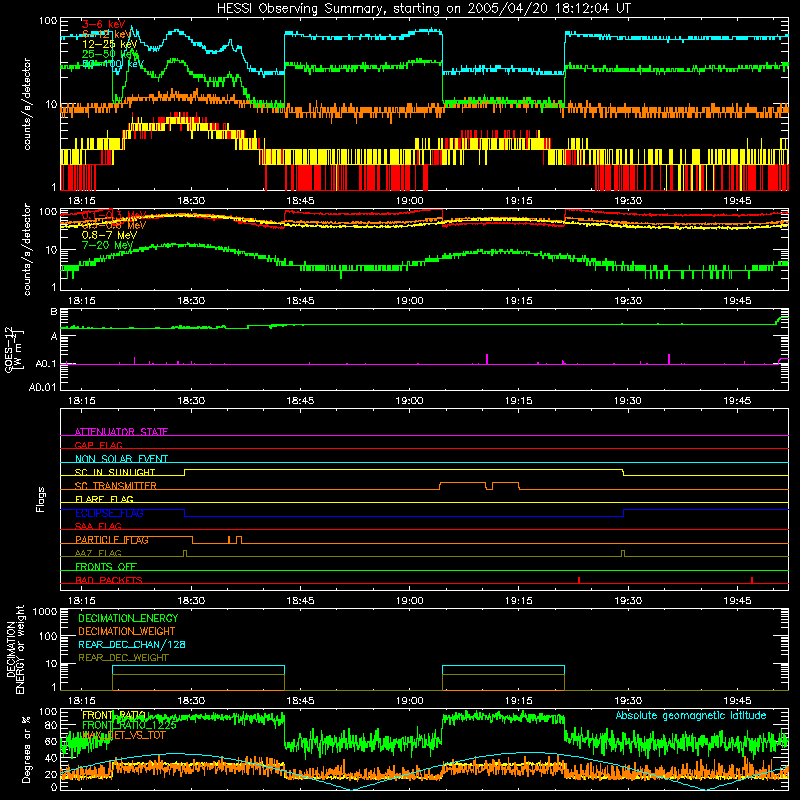
Task: Click the olive AAZ_FLAG label
Action: point(98,553)
